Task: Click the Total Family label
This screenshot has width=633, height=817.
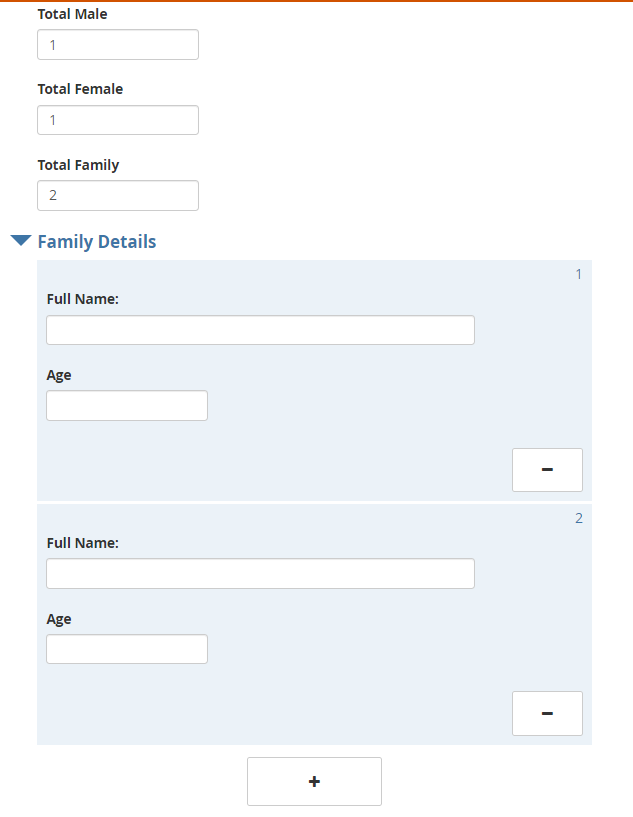Action: 78,165
